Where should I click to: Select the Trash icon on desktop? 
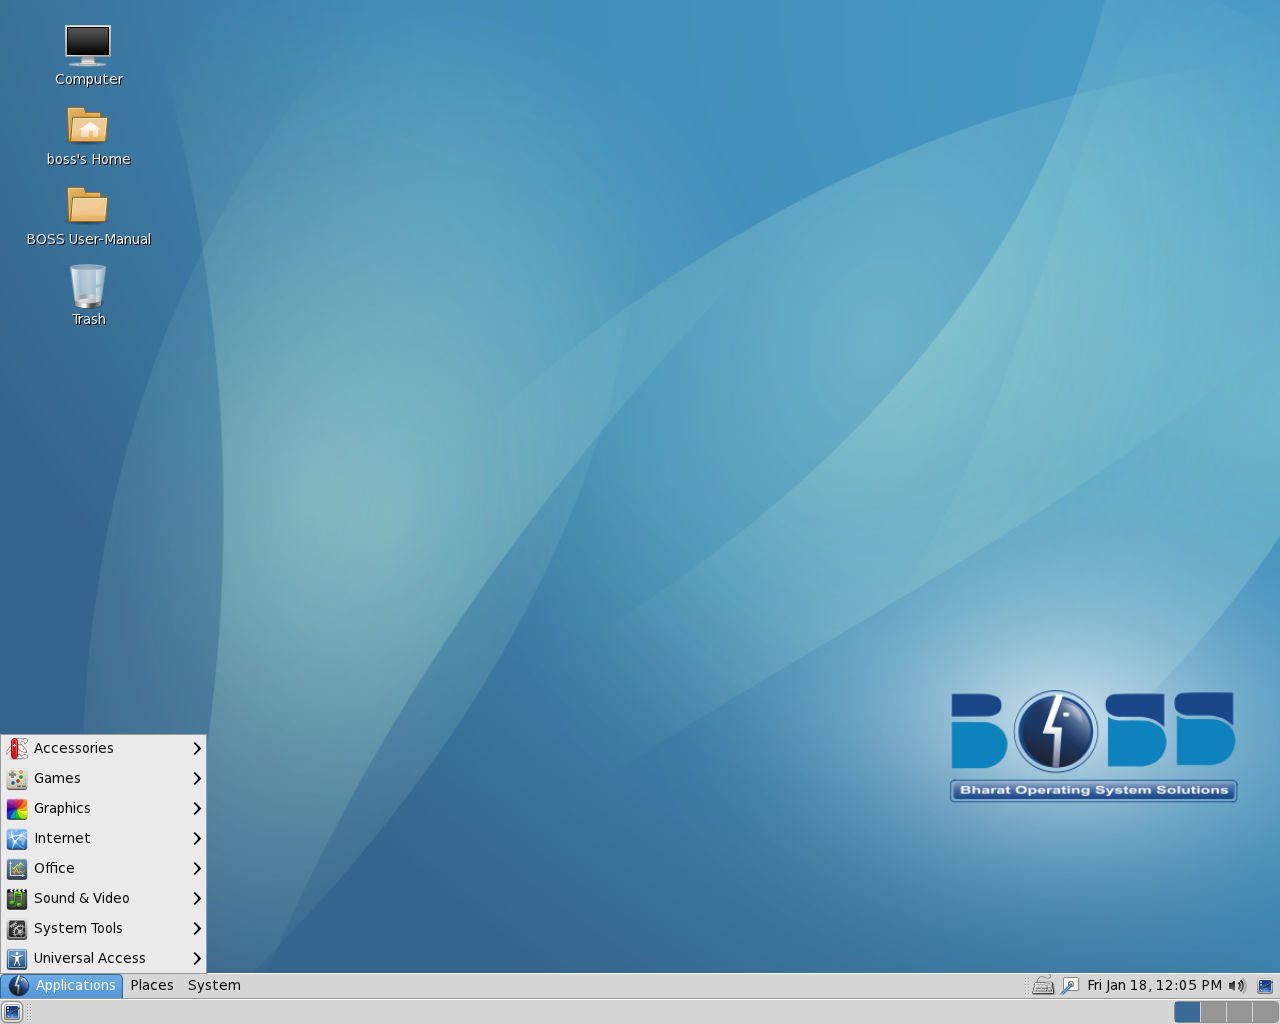tap(88, 286)
